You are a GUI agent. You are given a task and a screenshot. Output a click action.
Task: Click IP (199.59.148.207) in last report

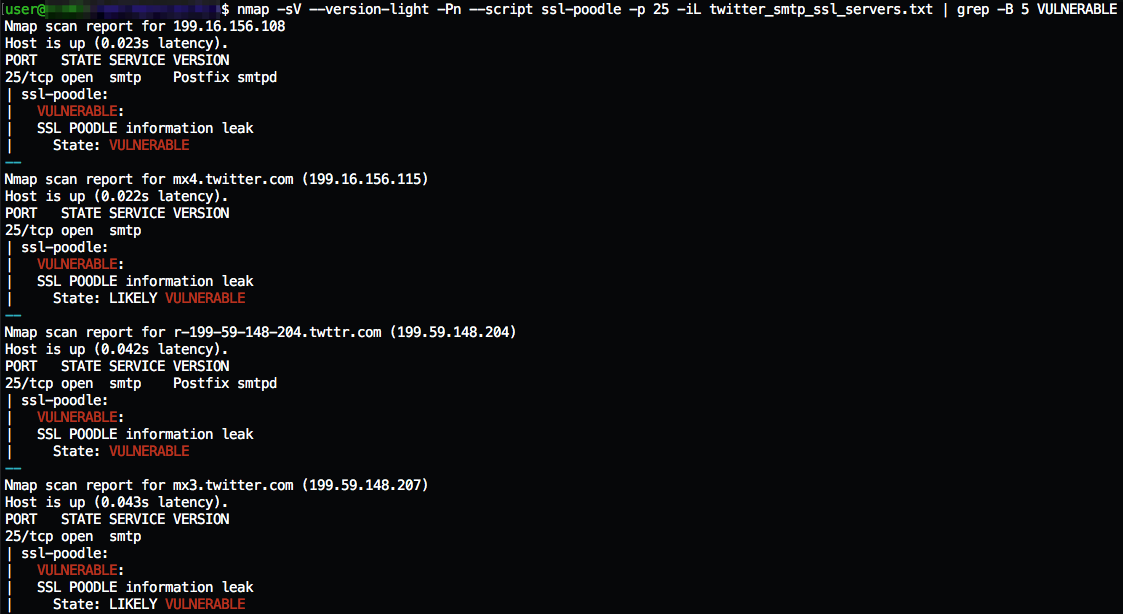coord(365,485)
